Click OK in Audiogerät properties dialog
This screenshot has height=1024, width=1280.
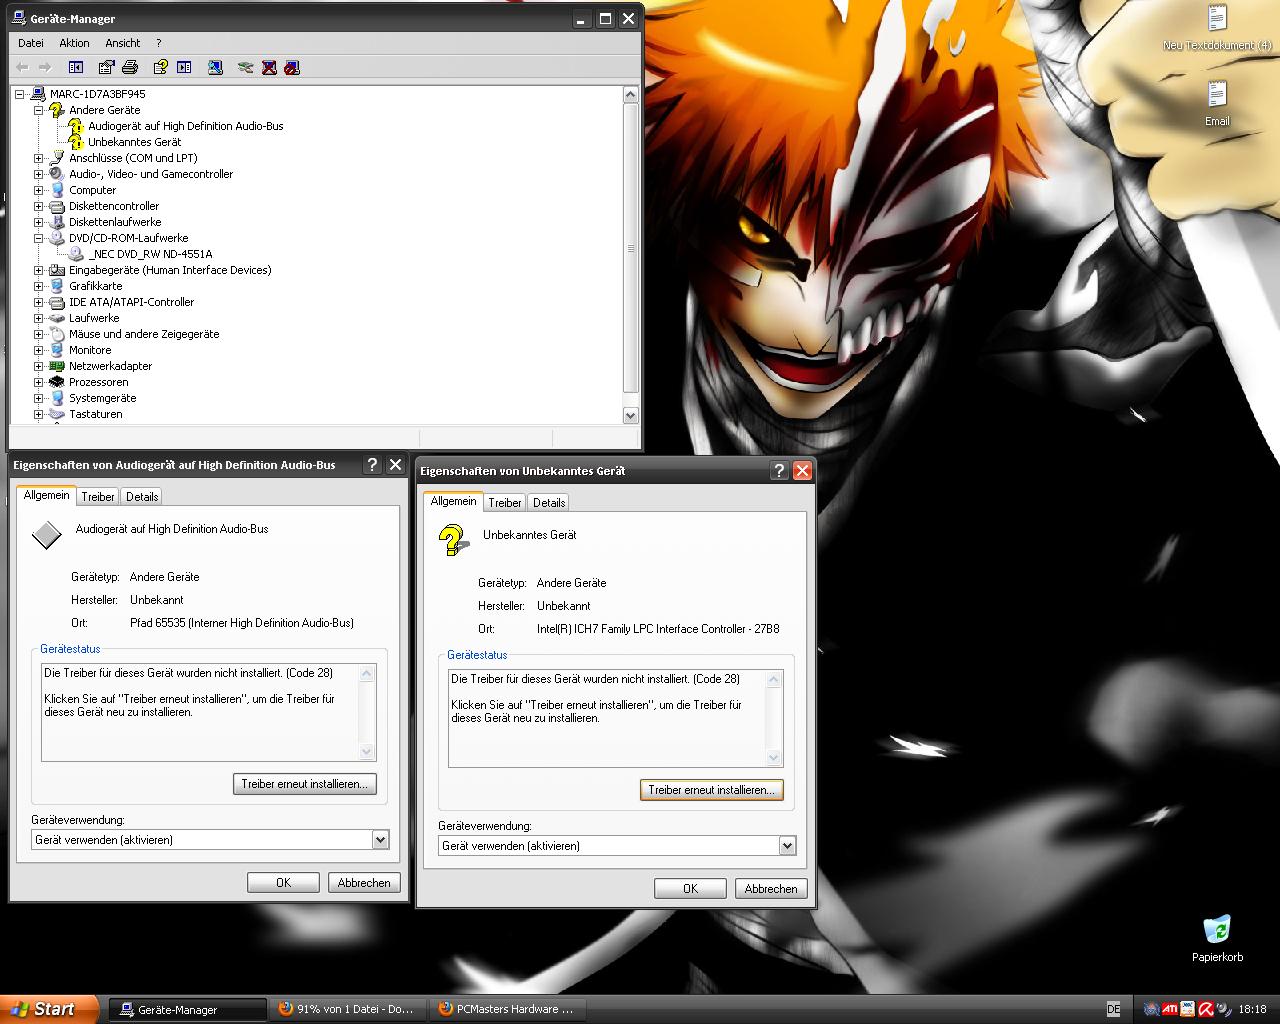283,883
